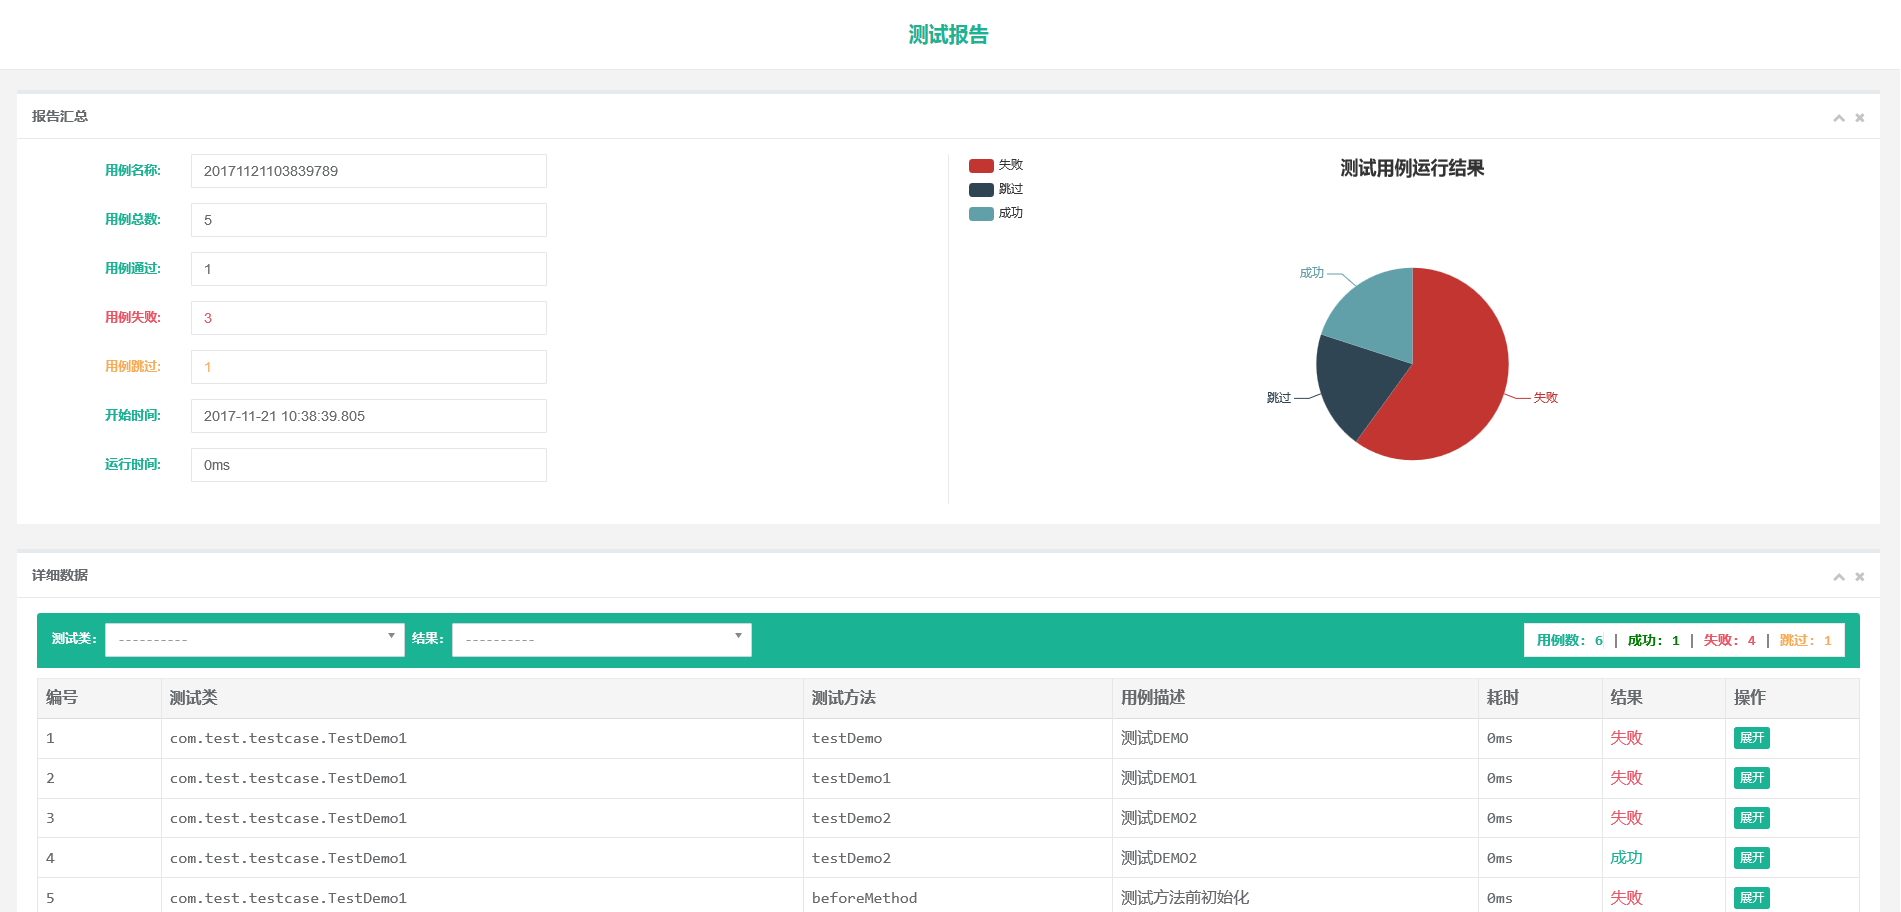
Task: Click the 开始时间 field
Action: (369, 416)
